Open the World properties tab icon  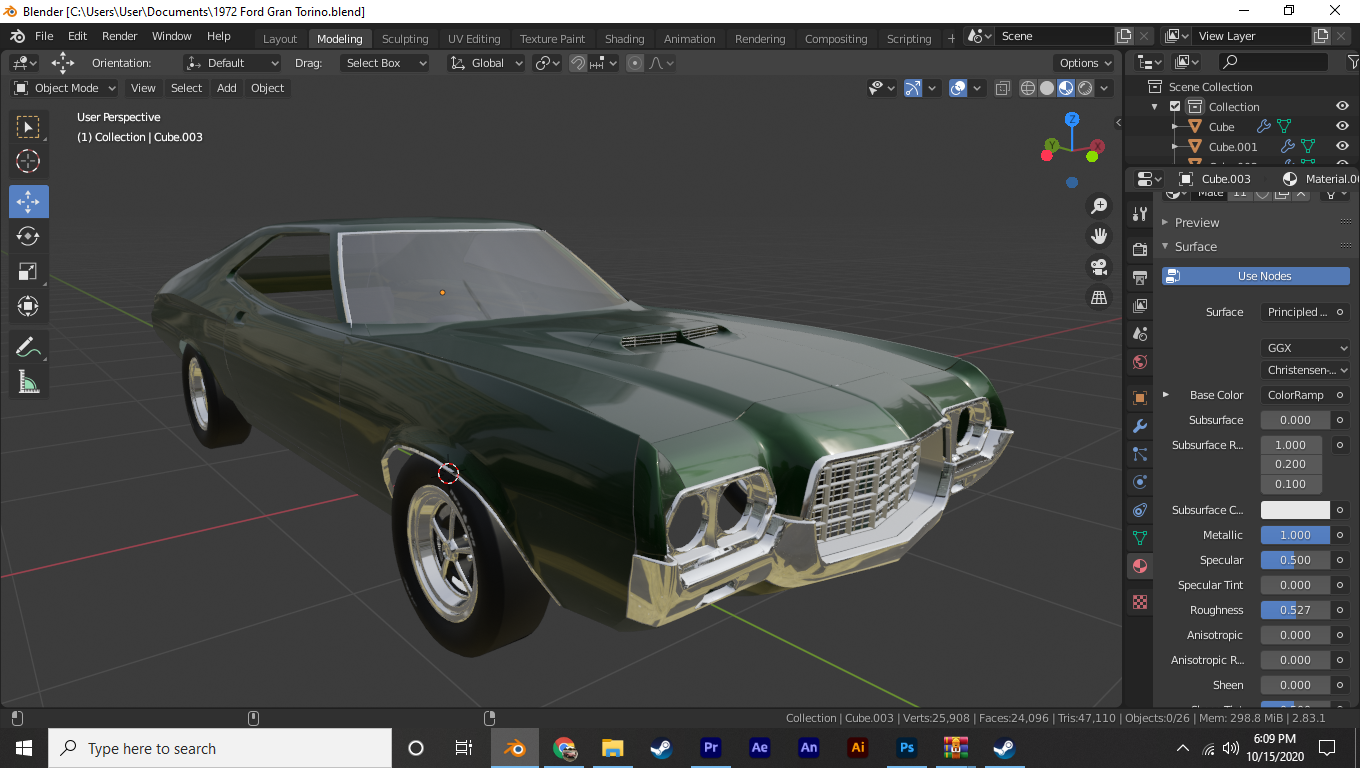pyautogui.click(x=1139, y=362)
